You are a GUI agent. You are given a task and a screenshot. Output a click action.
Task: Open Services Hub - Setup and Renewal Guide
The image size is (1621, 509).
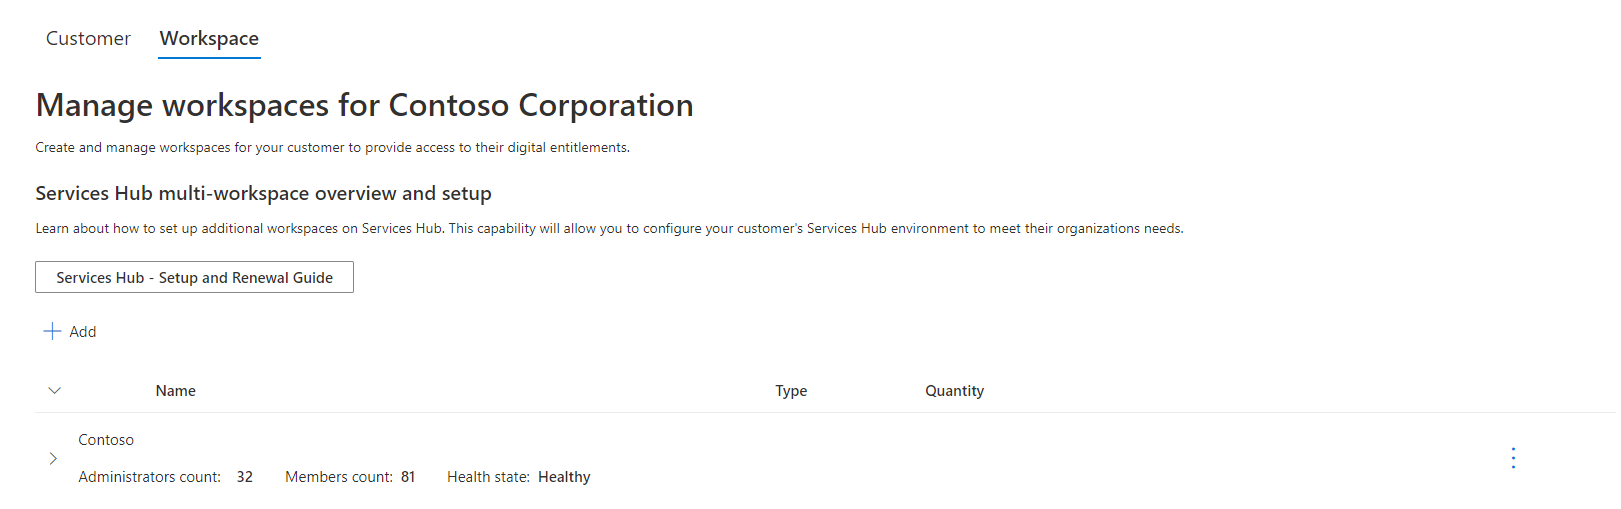194,277
